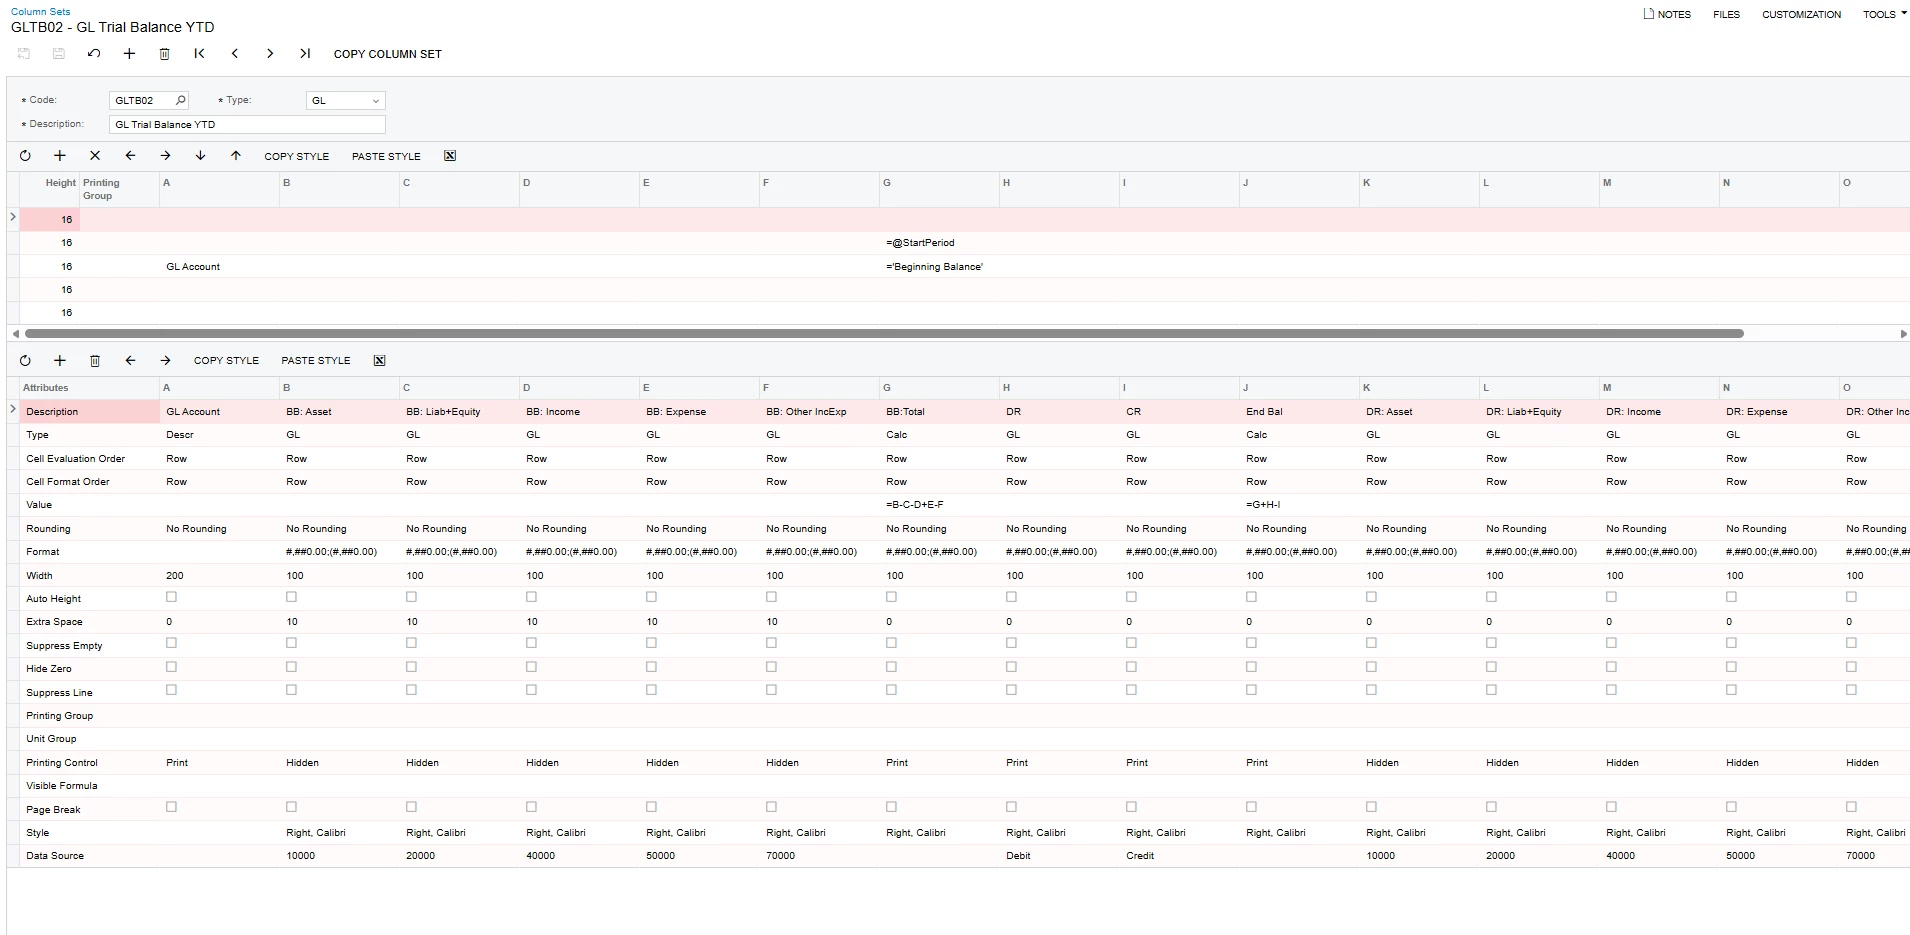Click Copy Style in attributes toolbar
Screen dimensions: 1910x935
tap(226, 361)
